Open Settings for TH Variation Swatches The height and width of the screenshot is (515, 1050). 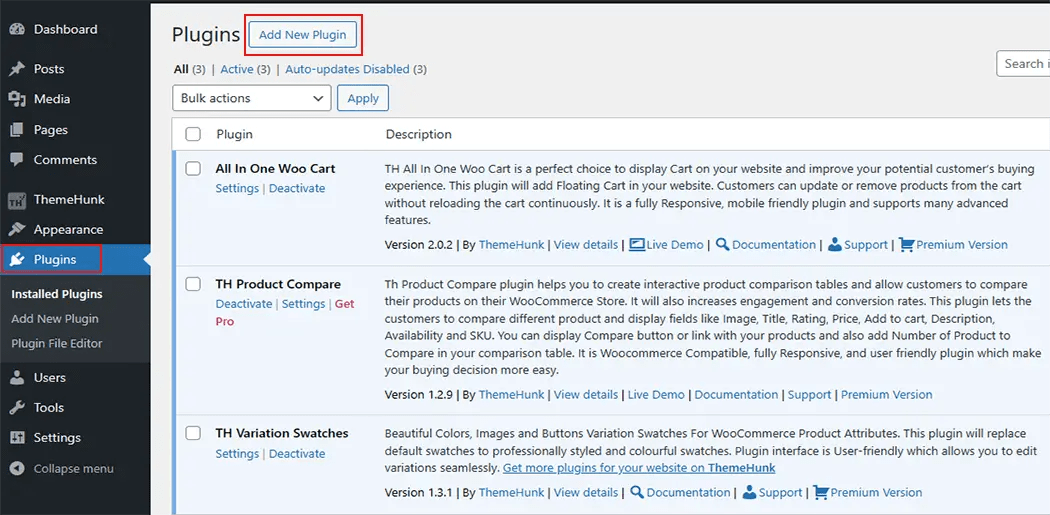237,453
